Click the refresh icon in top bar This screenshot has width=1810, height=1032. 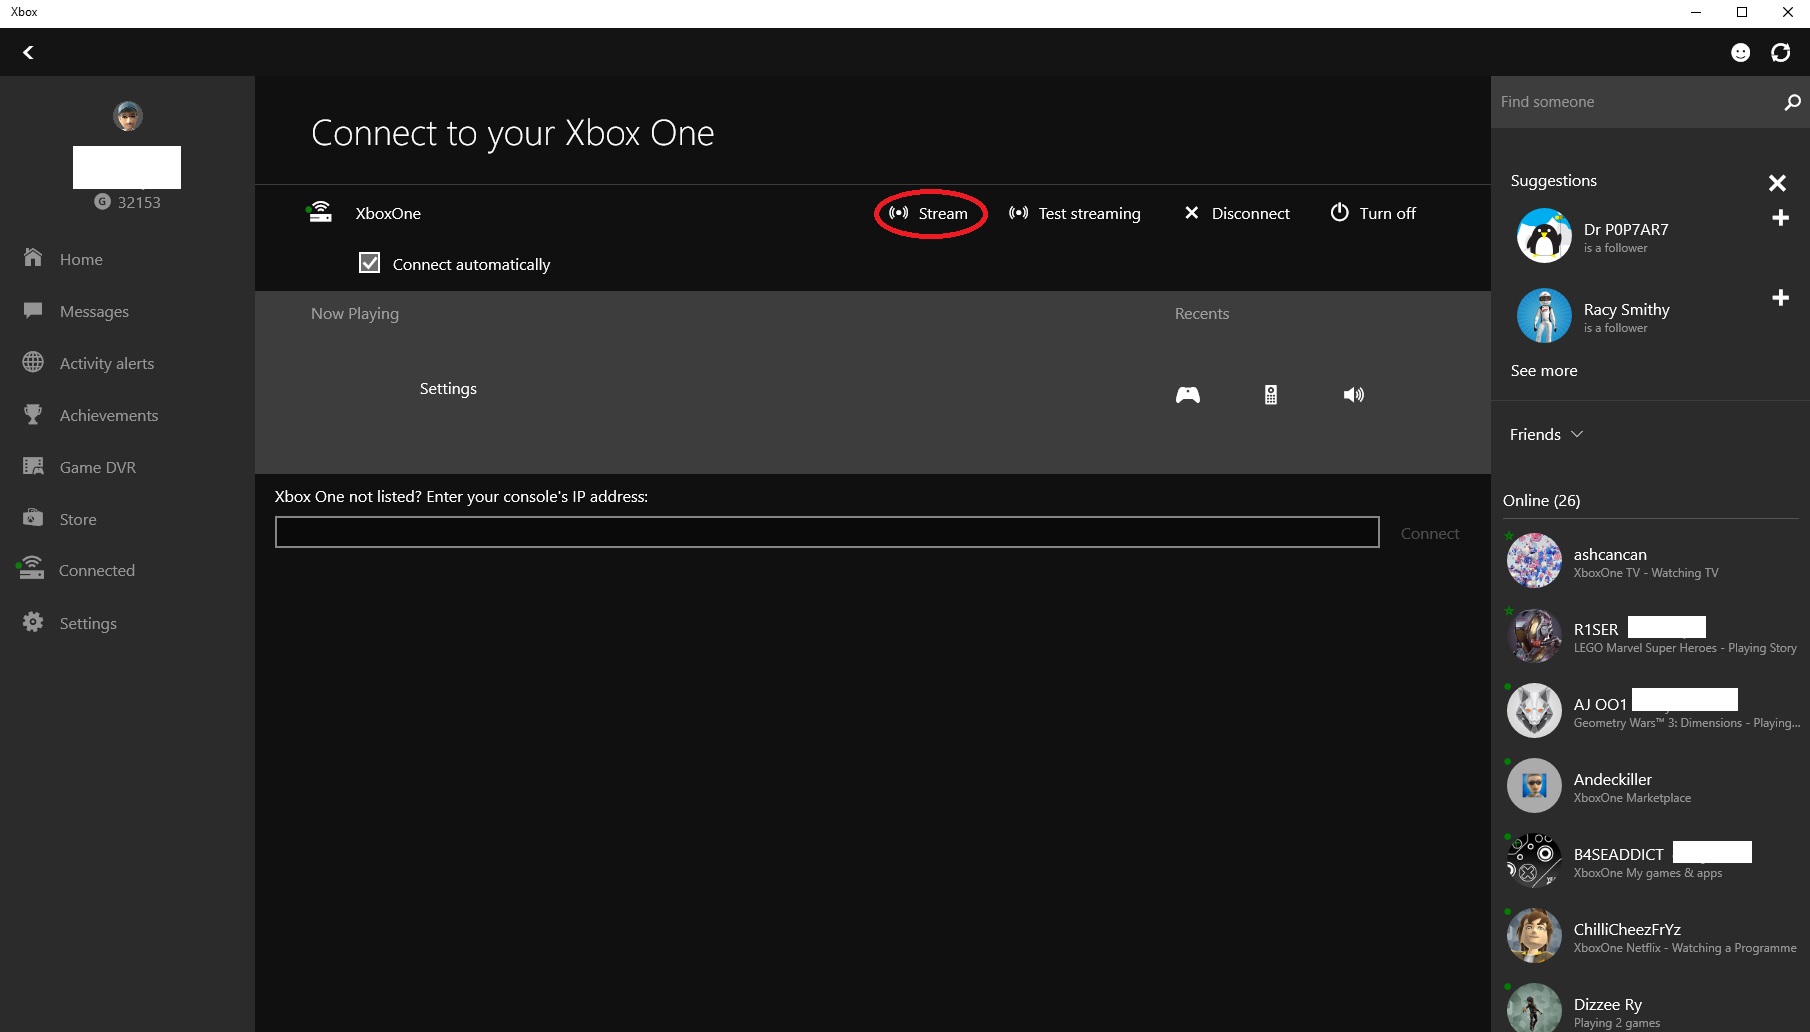click(x=1780, y=52)
